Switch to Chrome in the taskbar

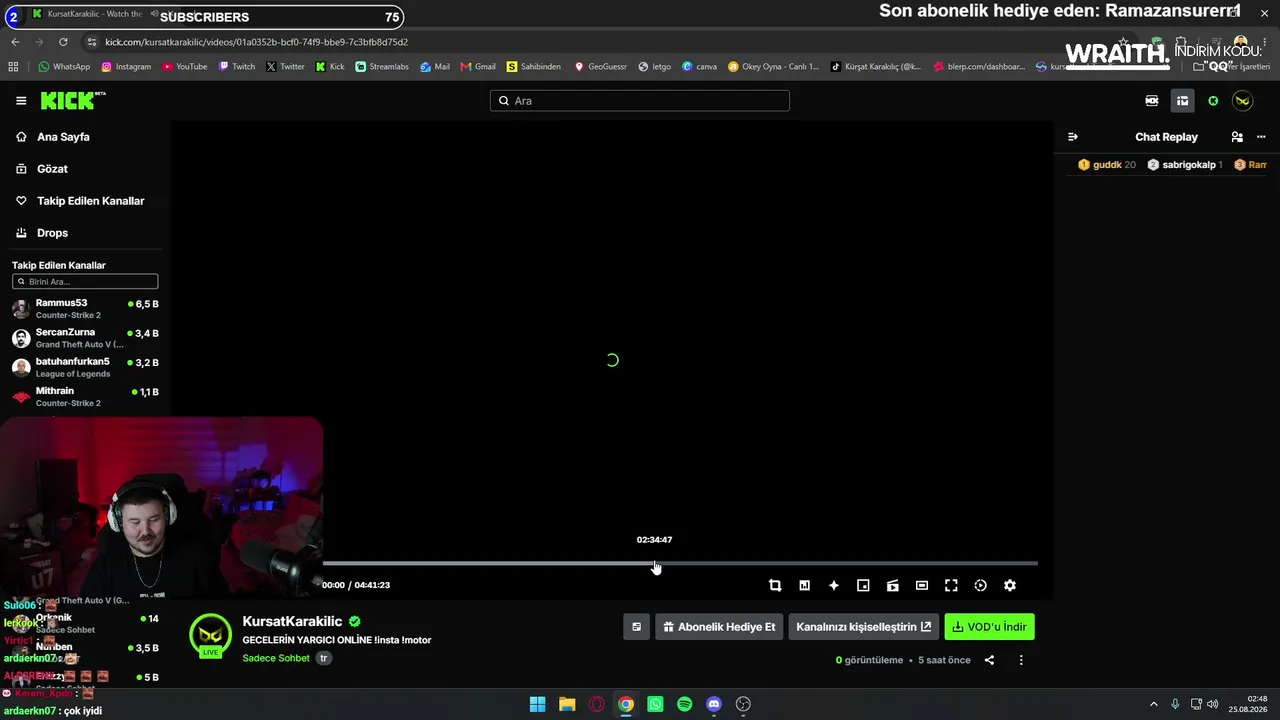[x=626, y=704]
